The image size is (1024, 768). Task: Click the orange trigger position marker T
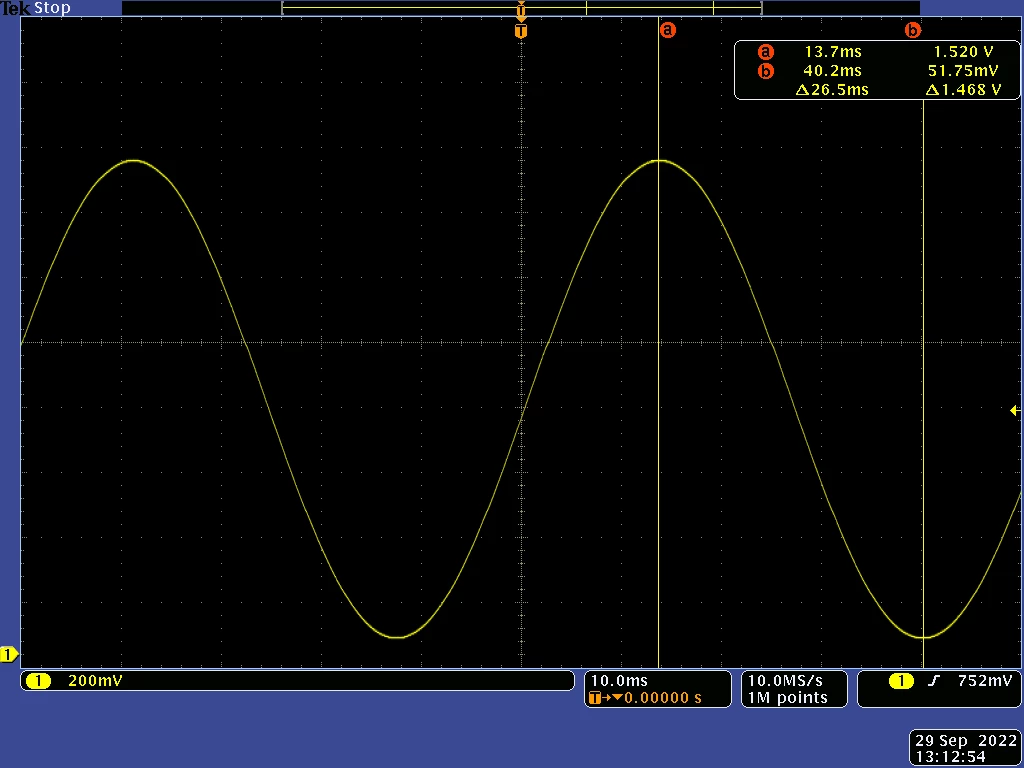[x=520, y=31]
